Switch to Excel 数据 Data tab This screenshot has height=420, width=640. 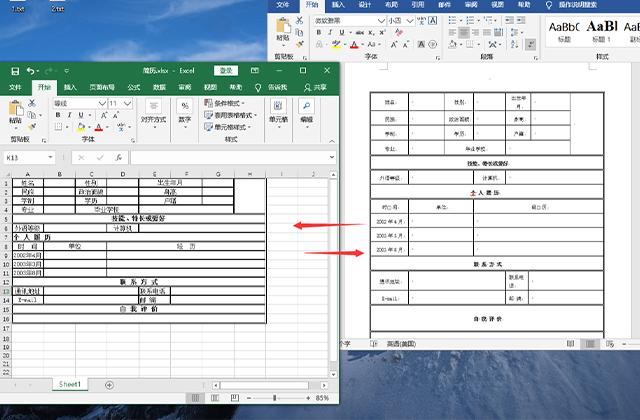pyautogui.click(x=159, y=87)
